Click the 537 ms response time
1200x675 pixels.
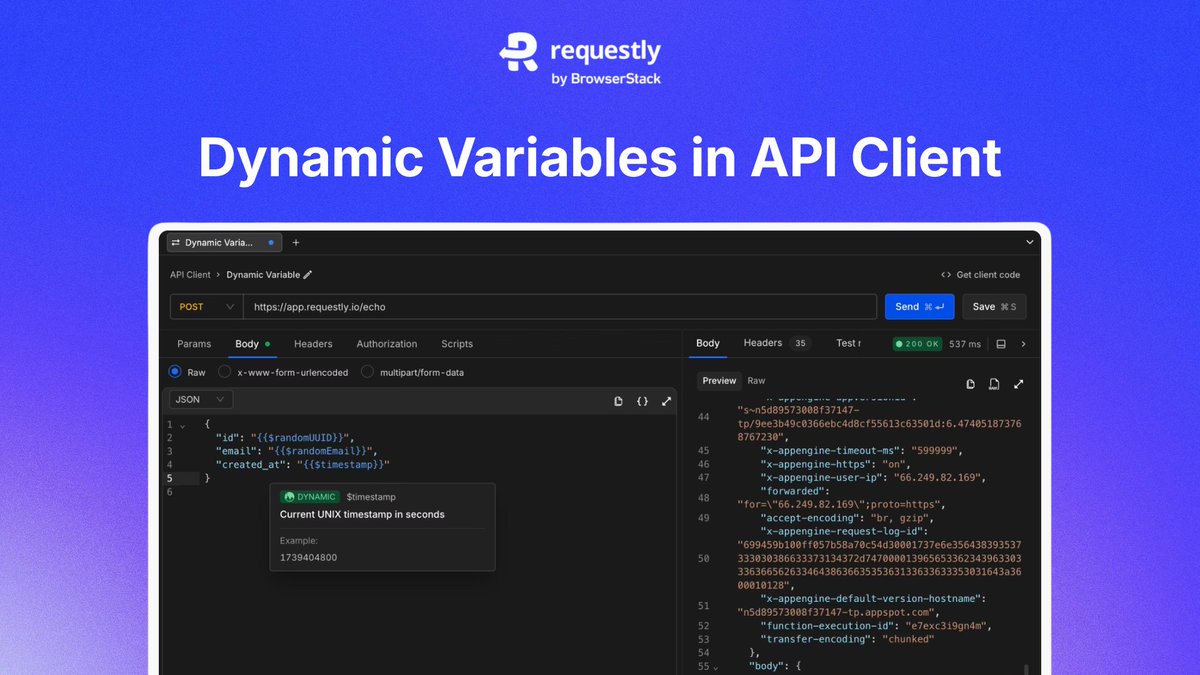point(966,344)
